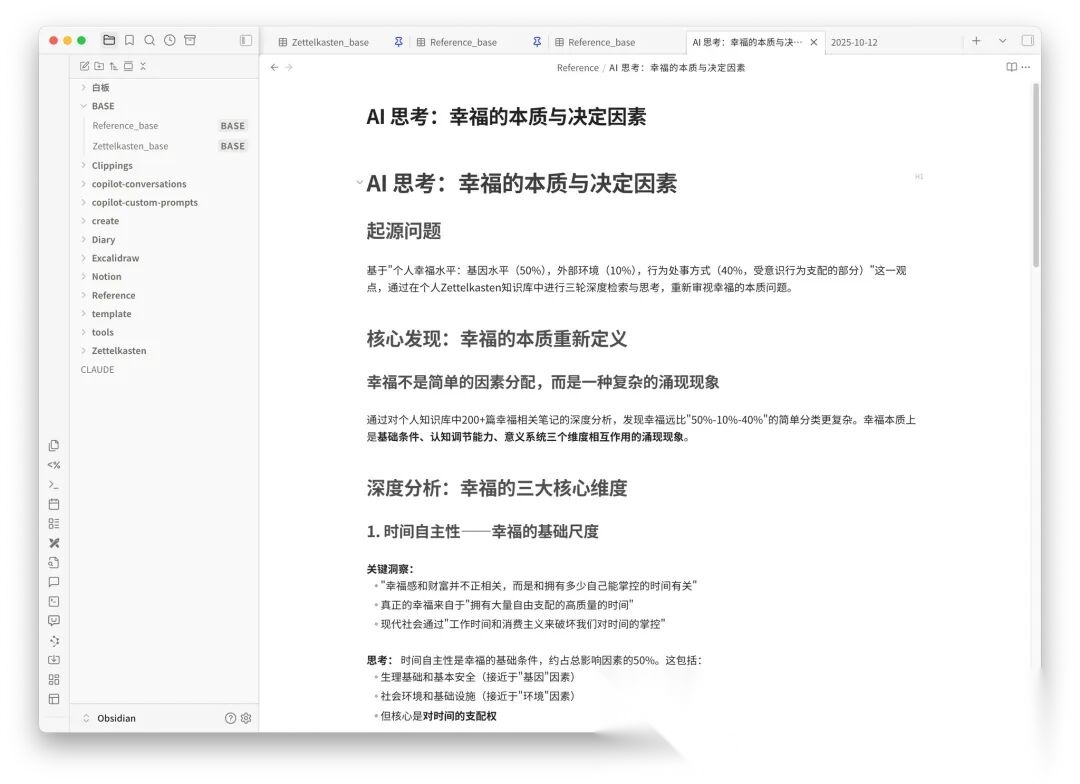Click the smiley chat ribbon icon
Image resolution: width=1080 pixels, height=784 pixels.
click(x=54, y=621)
